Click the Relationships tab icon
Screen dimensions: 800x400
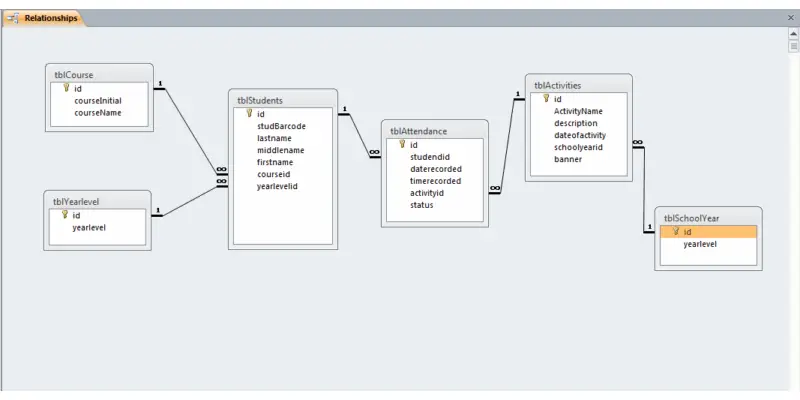point(13,18)
